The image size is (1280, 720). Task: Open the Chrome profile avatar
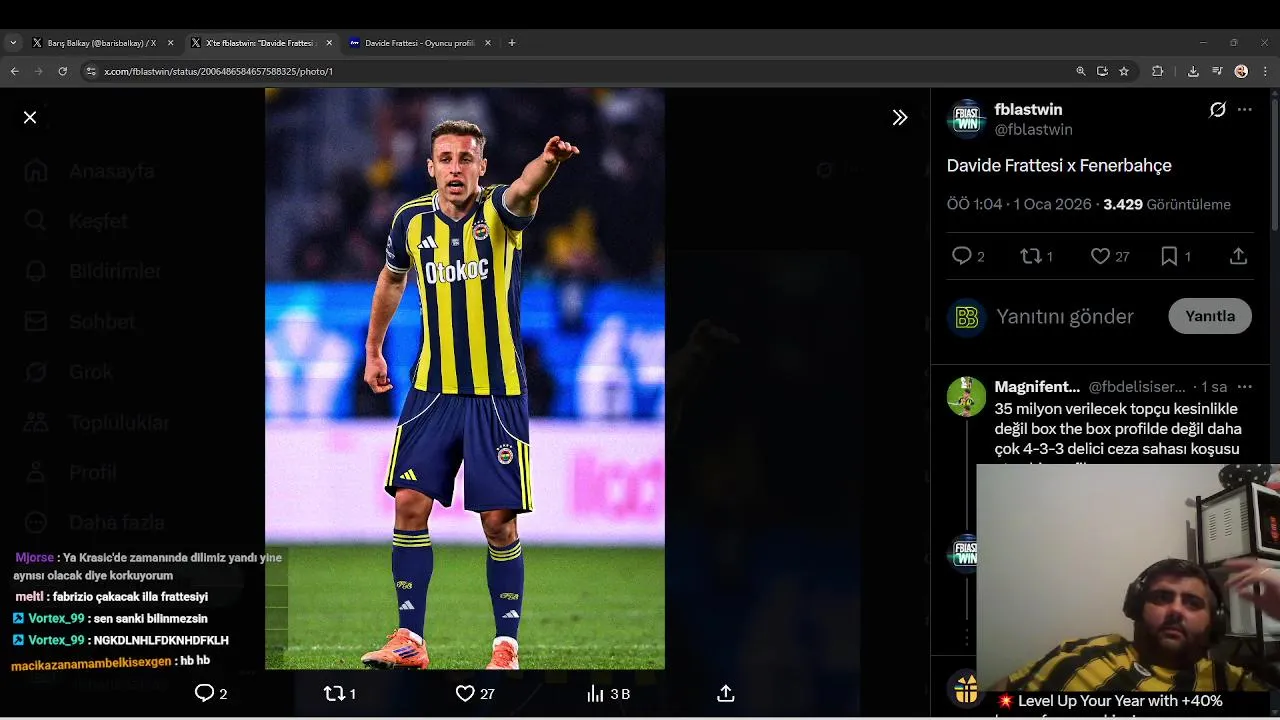pyautogui.click(x=1241, y=71)
